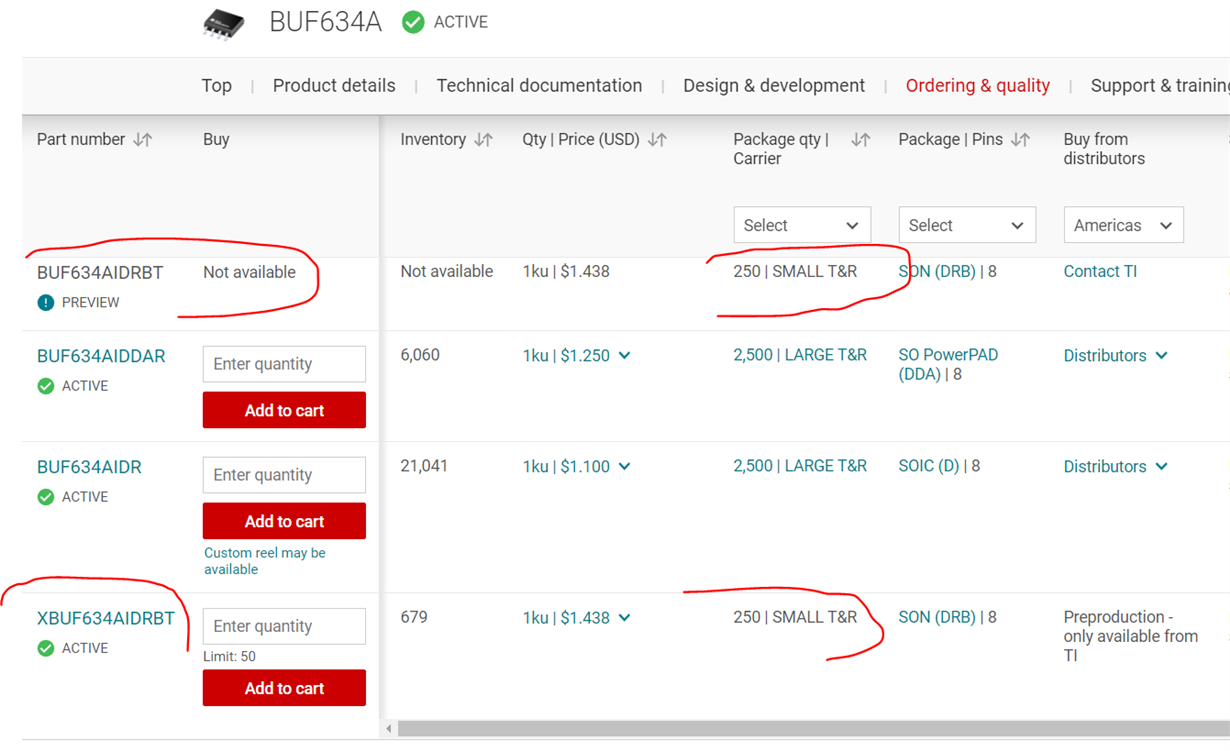Expand the XBUF634AIDRBT $1.438 price chevron
This screenshot has height=751, width=1230.
[x=624, y=618]
